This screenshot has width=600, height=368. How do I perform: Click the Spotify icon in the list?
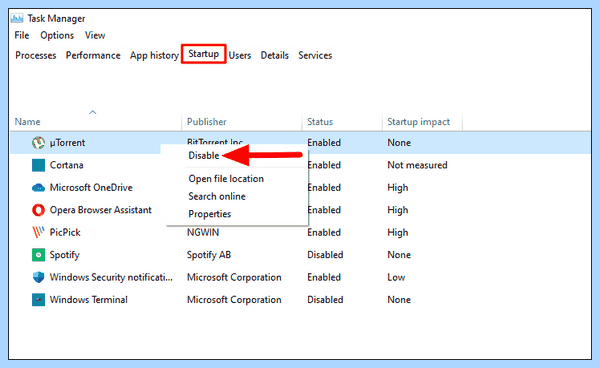38,255
